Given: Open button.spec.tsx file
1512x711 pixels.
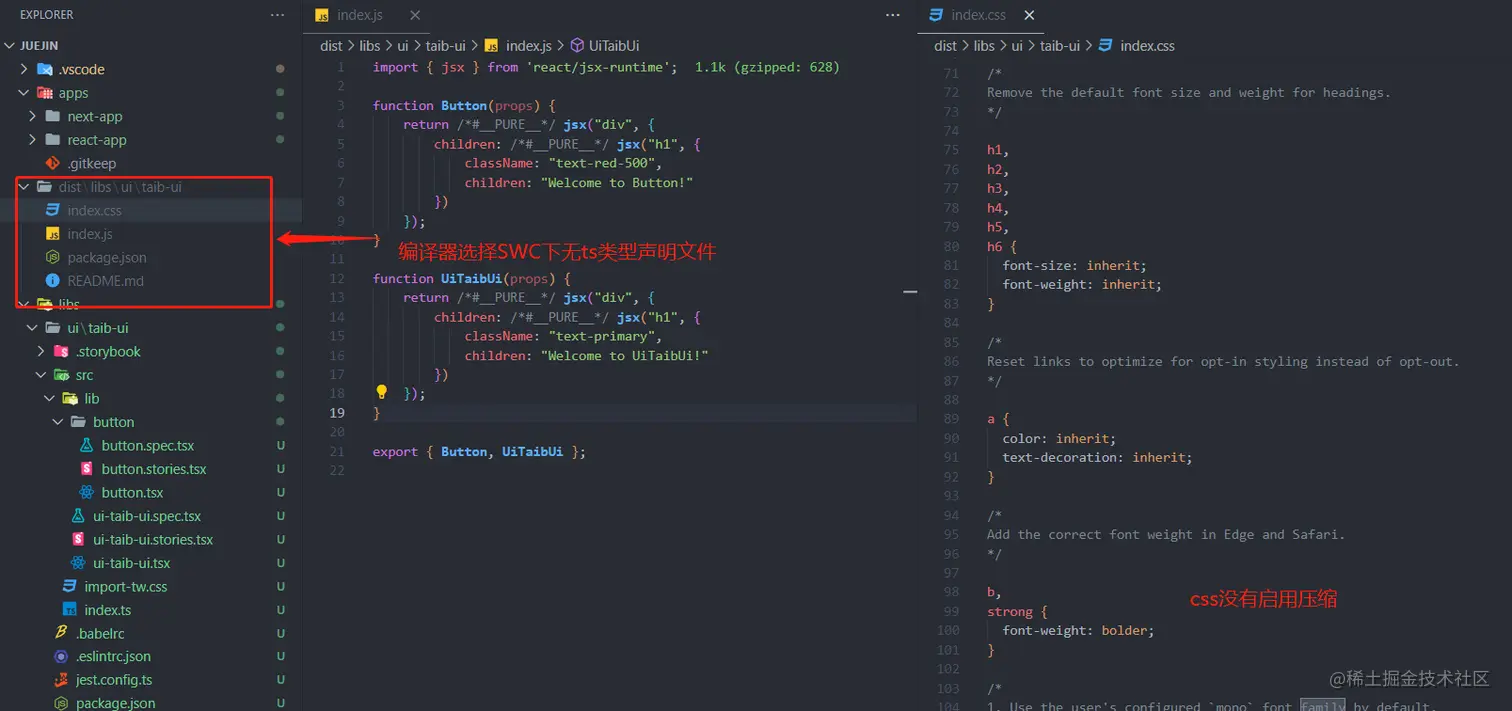Looking at the screenshot, I should coord(150,445).
